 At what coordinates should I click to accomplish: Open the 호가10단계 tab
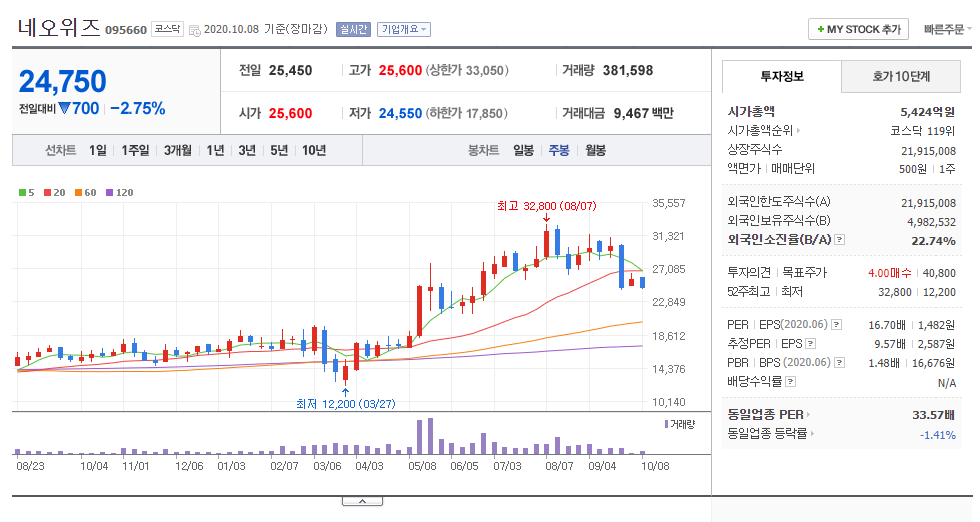point(901,76)
